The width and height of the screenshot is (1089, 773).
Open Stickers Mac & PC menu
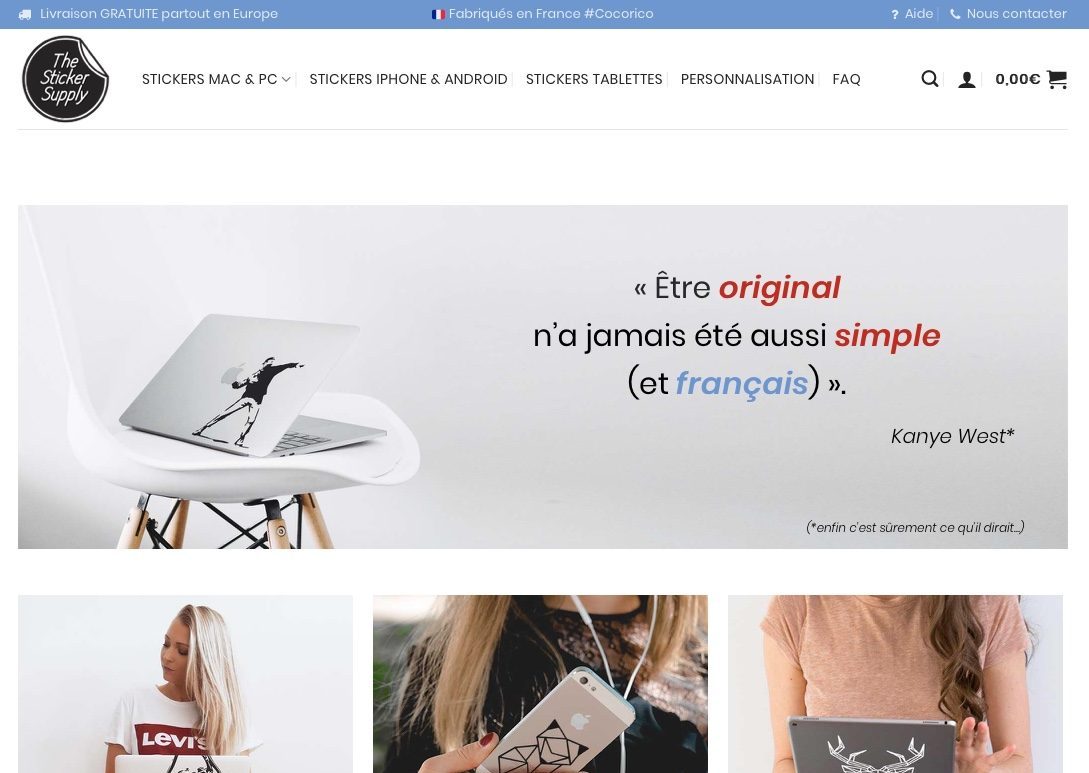click(210, 79)
